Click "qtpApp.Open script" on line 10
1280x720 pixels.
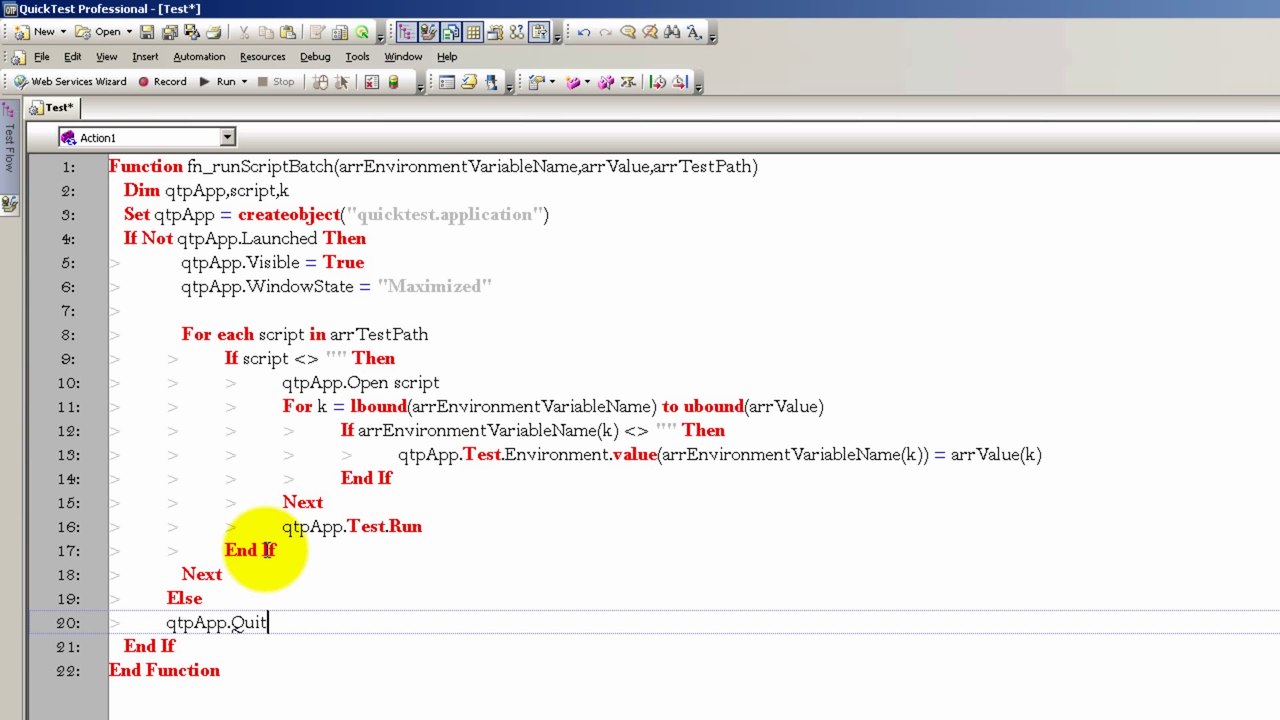click(x=360, y=382)
